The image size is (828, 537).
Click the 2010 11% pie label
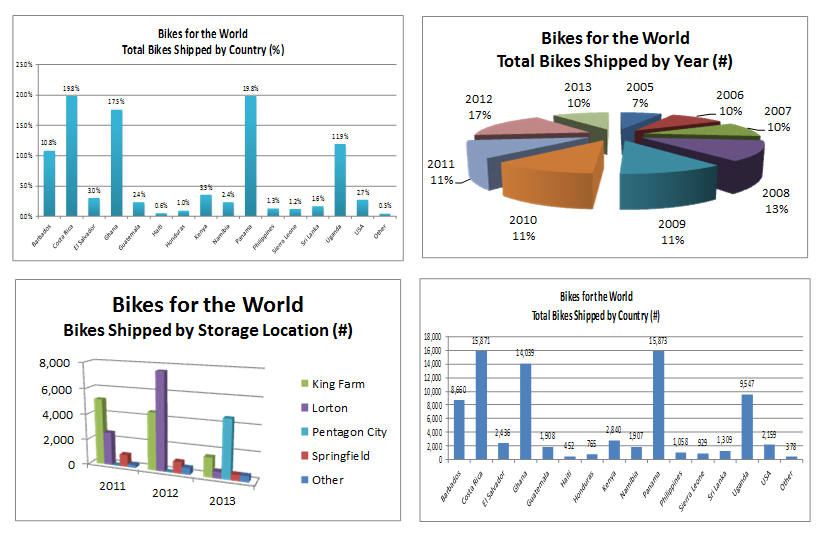tap(523, 228)
